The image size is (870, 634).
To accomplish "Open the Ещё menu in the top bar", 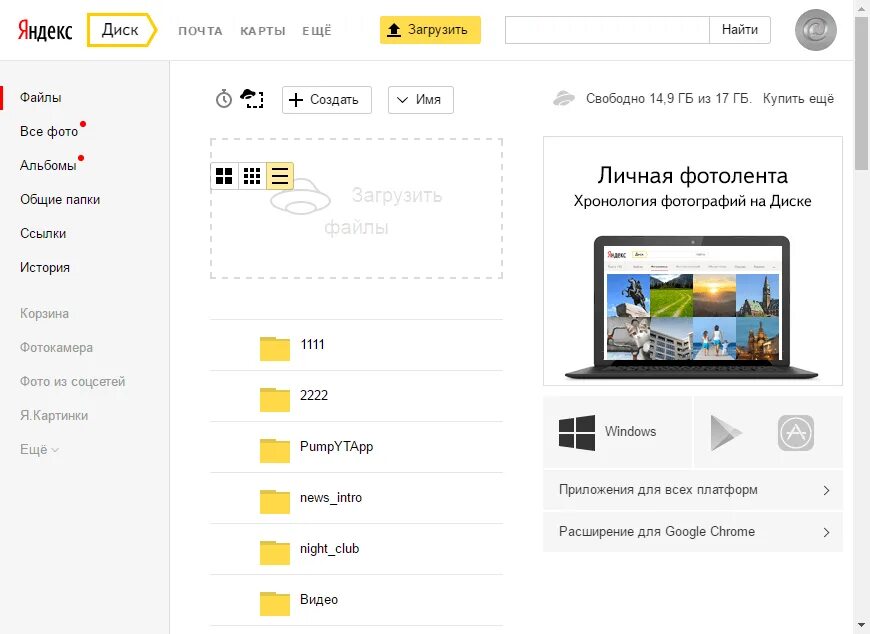I will click(x=317, y=31).
